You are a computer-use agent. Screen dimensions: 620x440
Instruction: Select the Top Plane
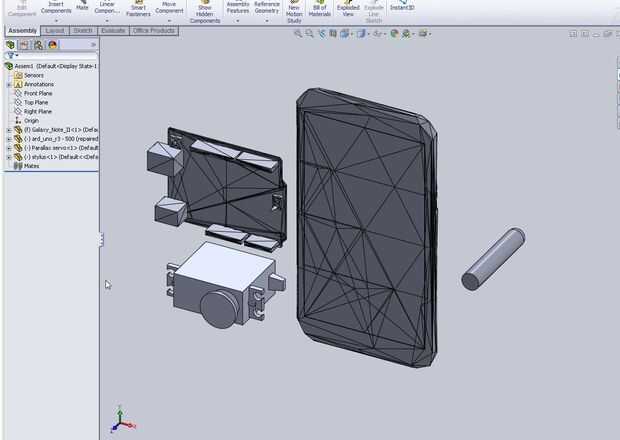coord(31,102)
